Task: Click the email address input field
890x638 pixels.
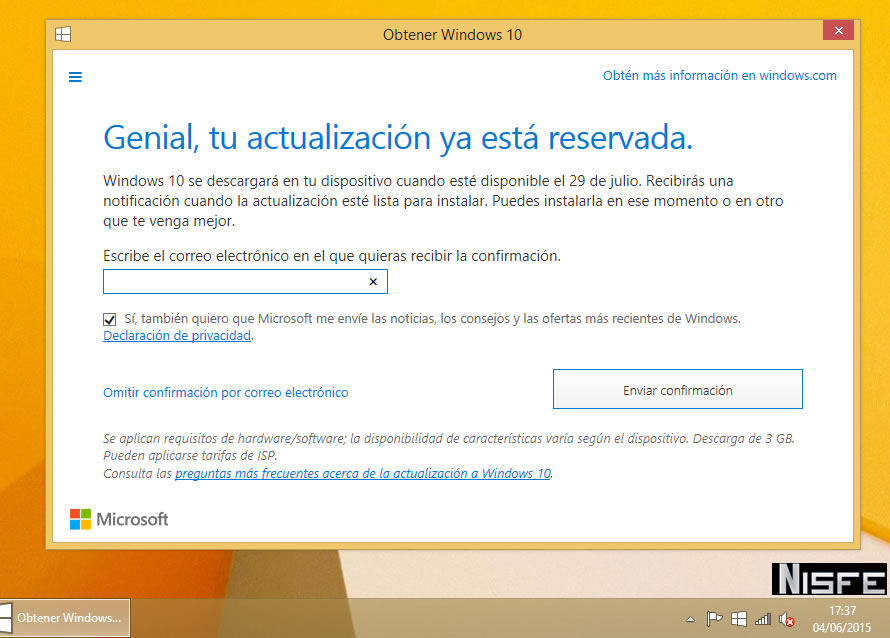Action: coord(233,283)
